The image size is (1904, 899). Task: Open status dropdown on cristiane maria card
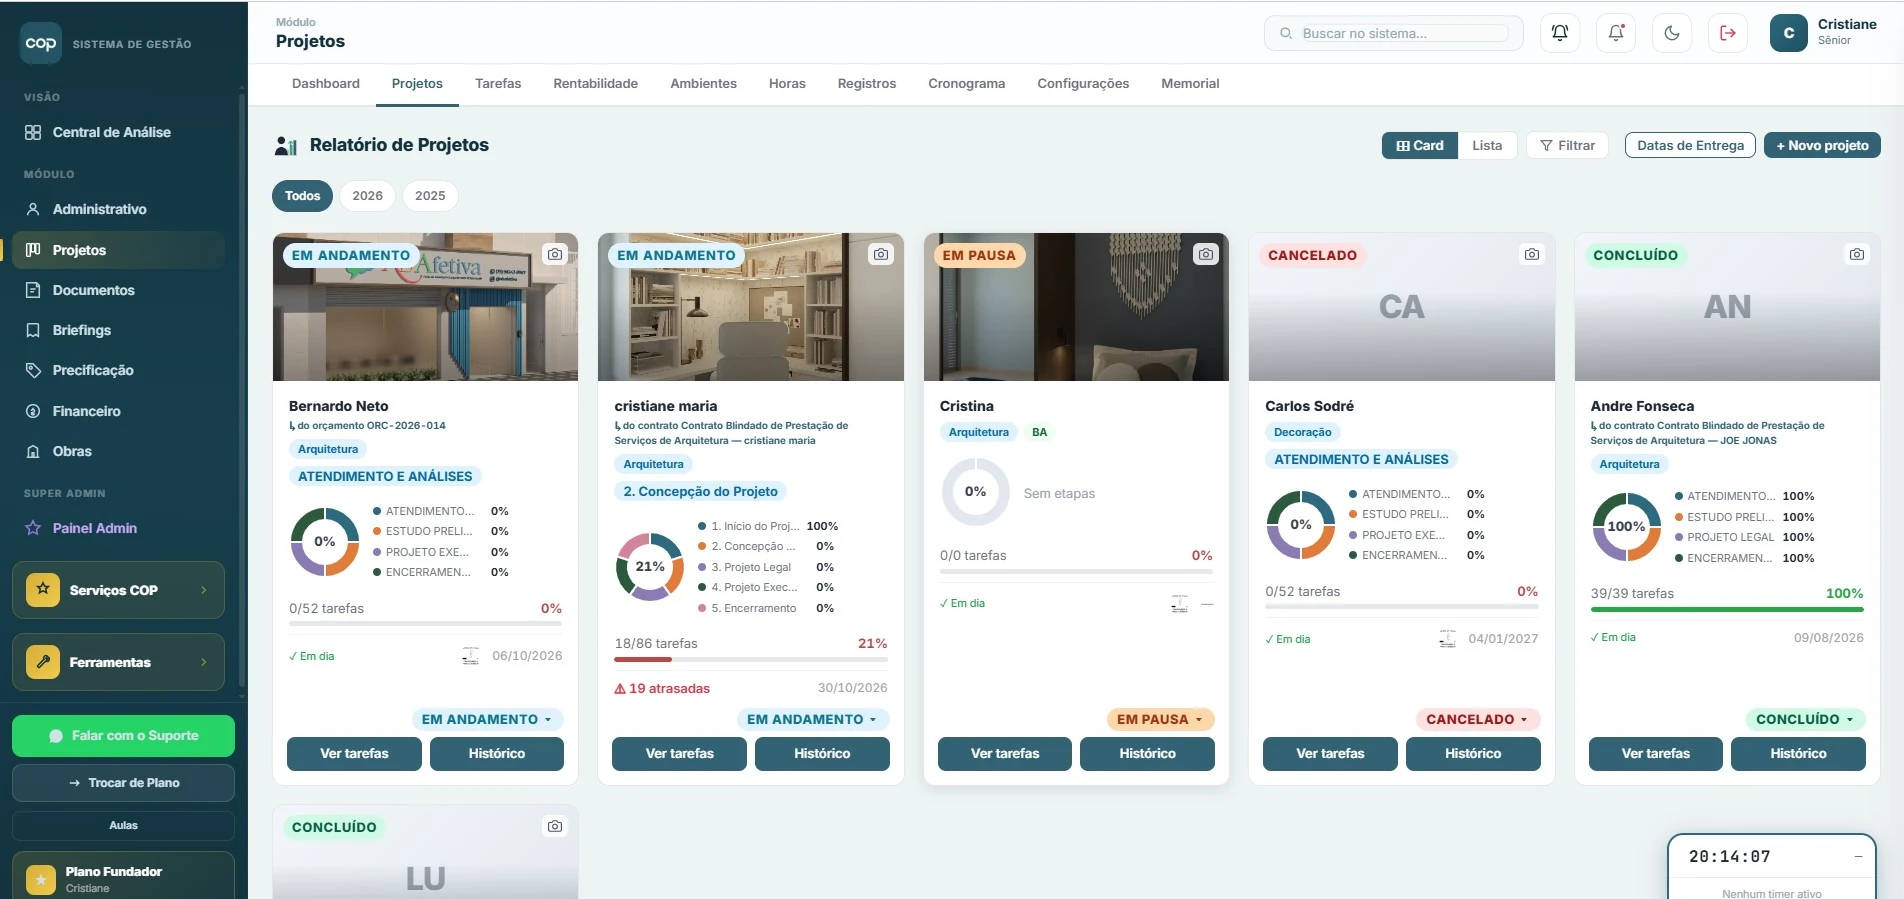pos(812,719)
